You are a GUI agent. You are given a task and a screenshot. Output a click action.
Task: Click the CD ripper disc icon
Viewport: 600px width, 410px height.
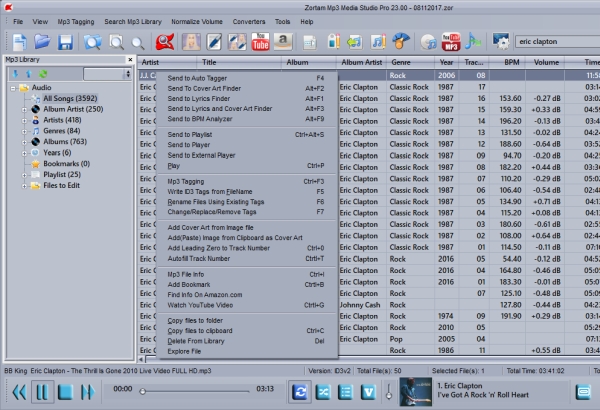(x=429, y=42)
